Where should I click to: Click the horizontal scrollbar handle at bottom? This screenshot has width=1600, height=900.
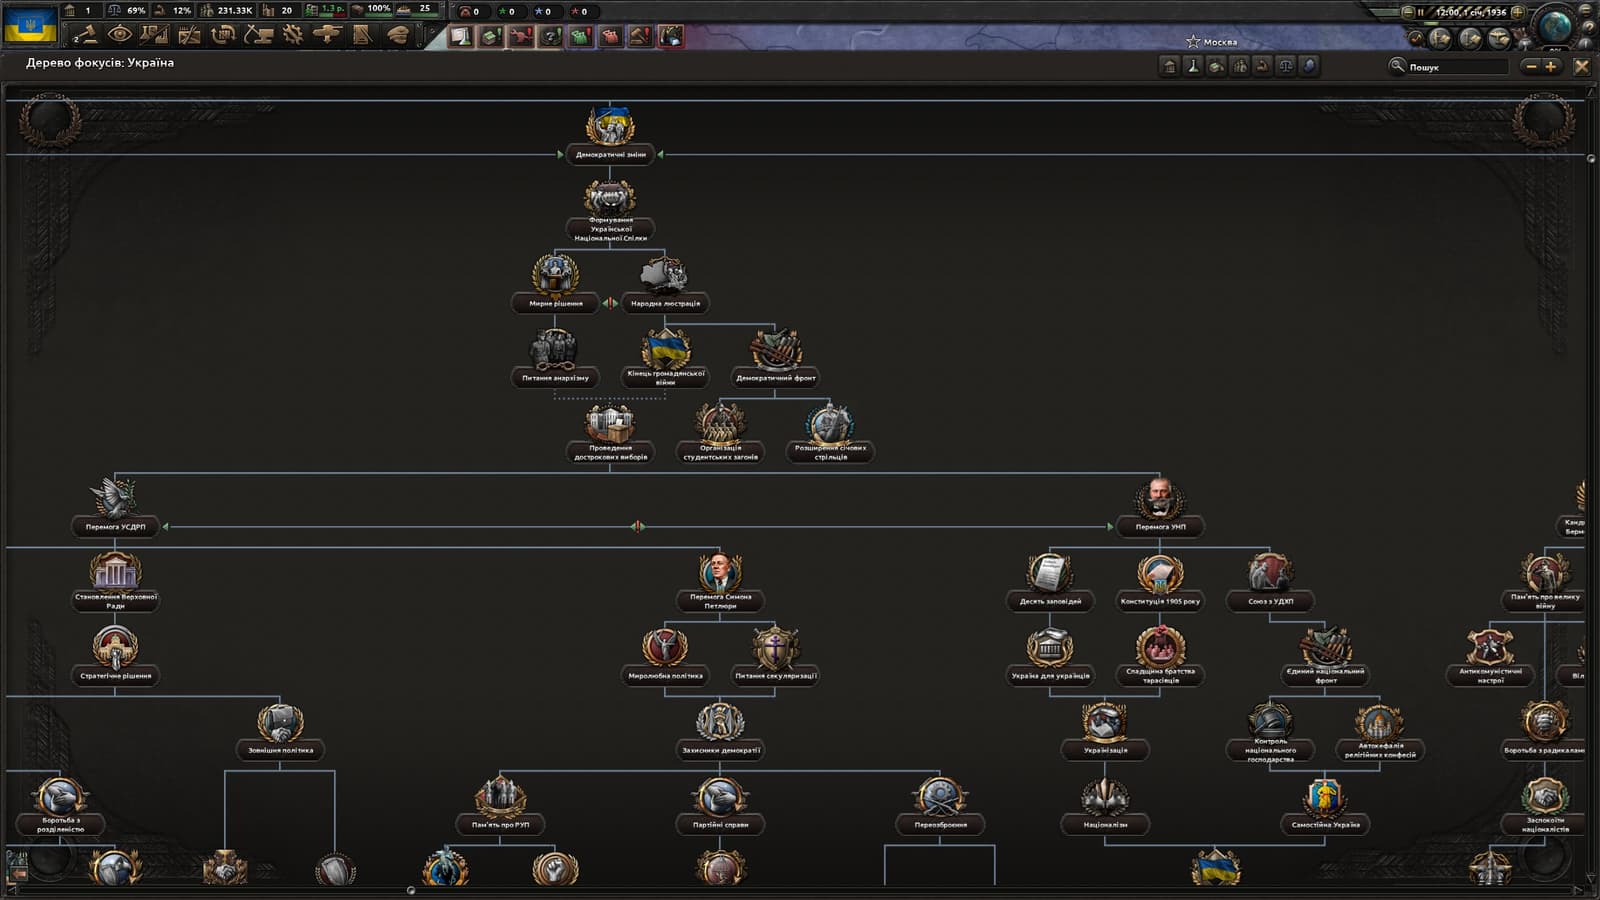coord(411,890)
